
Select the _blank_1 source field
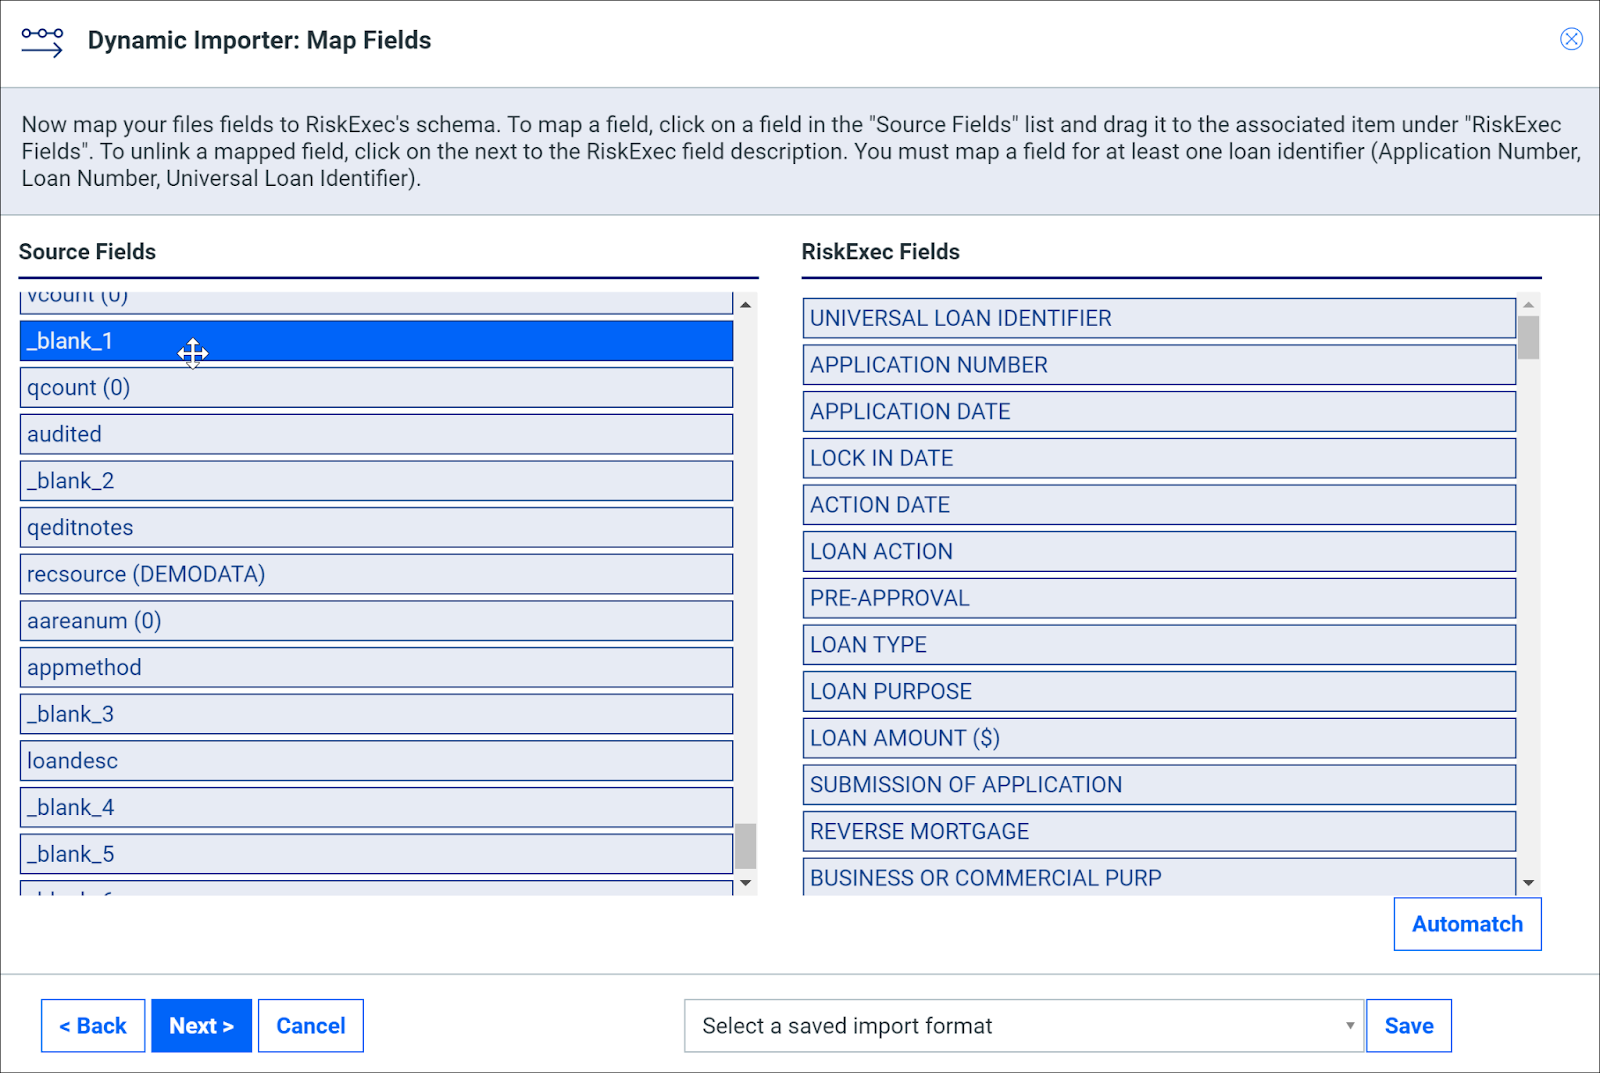click(376, 341)
